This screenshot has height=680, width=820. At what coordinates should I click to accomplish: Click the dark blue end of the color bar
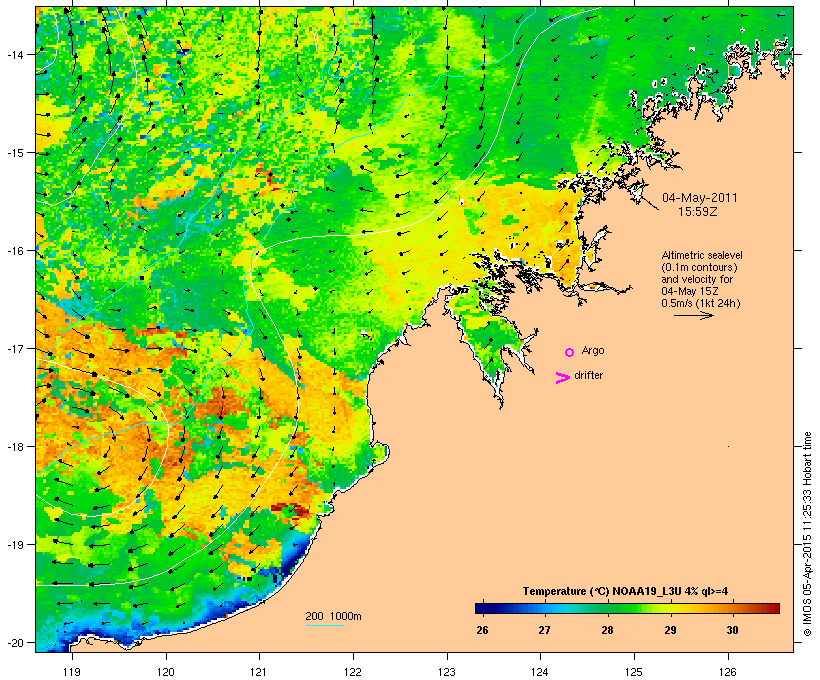[483, 608]
